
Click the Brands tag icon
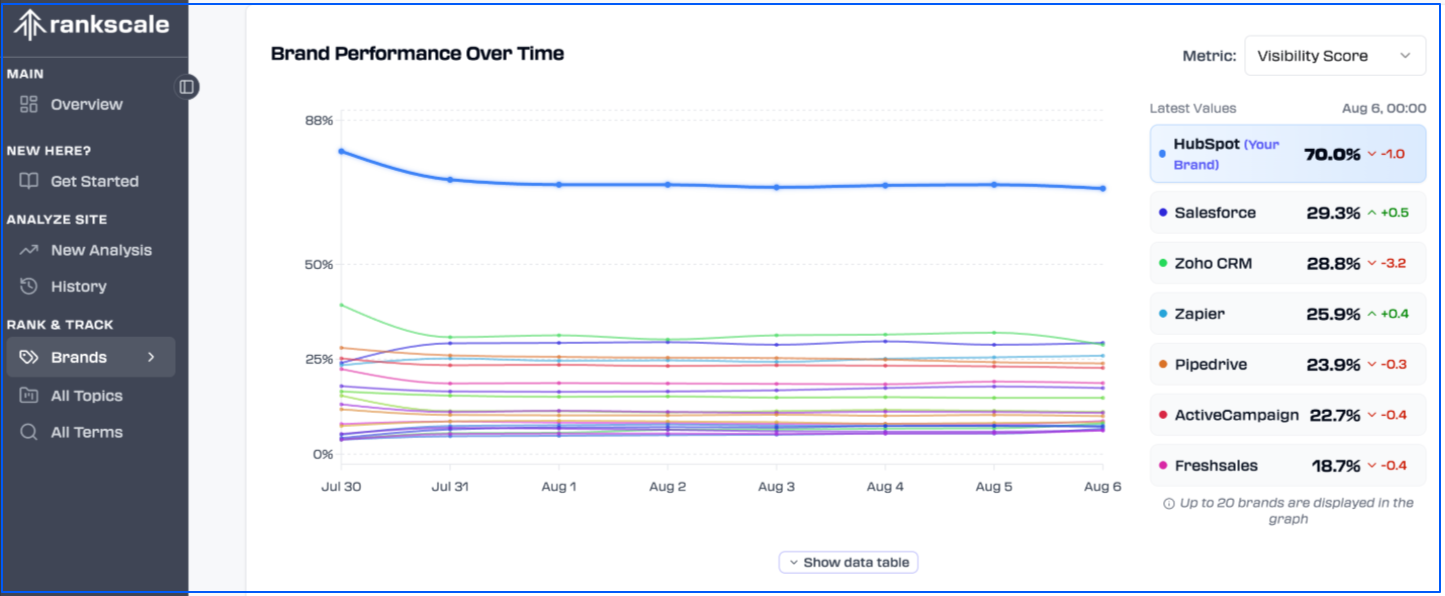(29, 357)
